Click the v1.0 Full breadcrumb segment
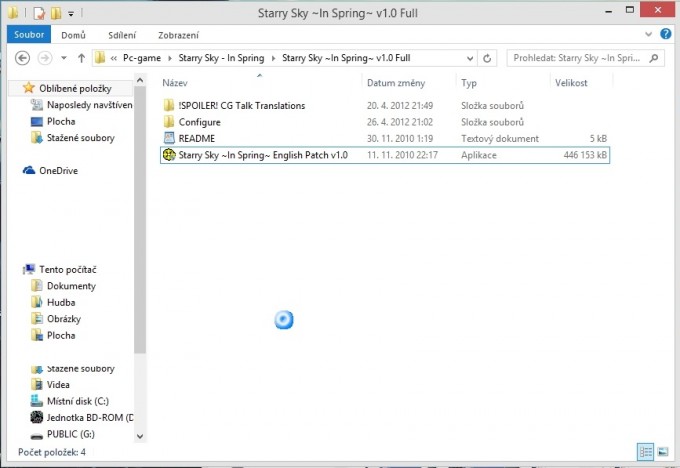The height and width of the screenshot is (468, 680). tap(346, 58)
